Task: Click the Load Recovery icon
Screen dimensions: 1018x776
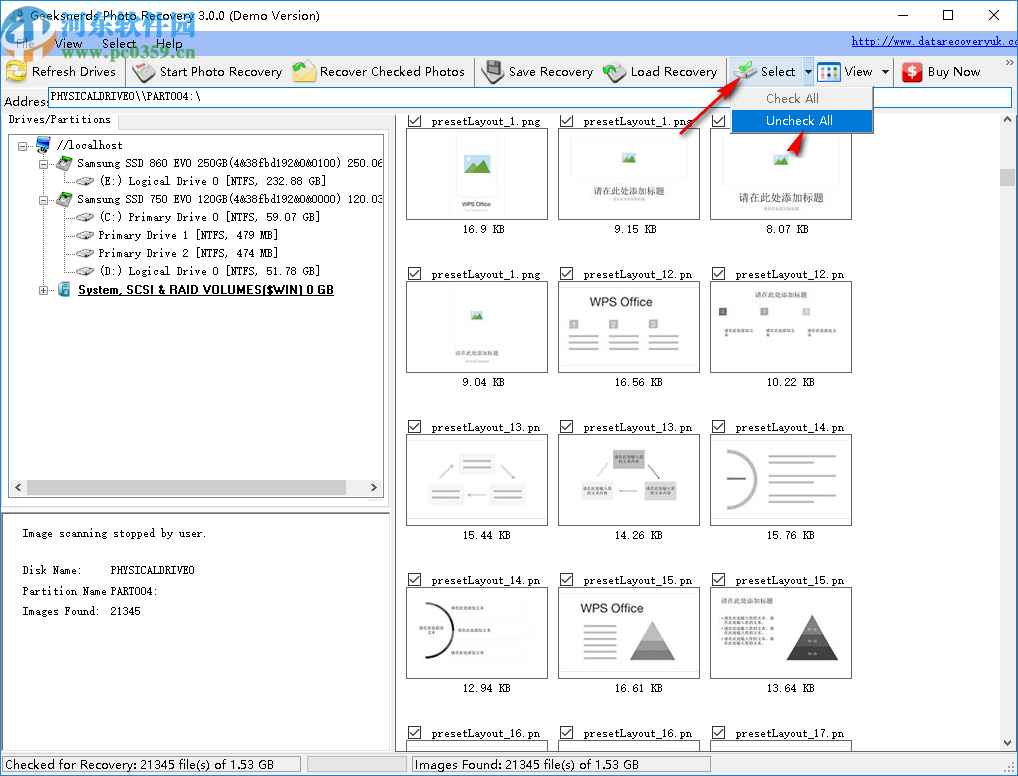Action: pos(614,71)
